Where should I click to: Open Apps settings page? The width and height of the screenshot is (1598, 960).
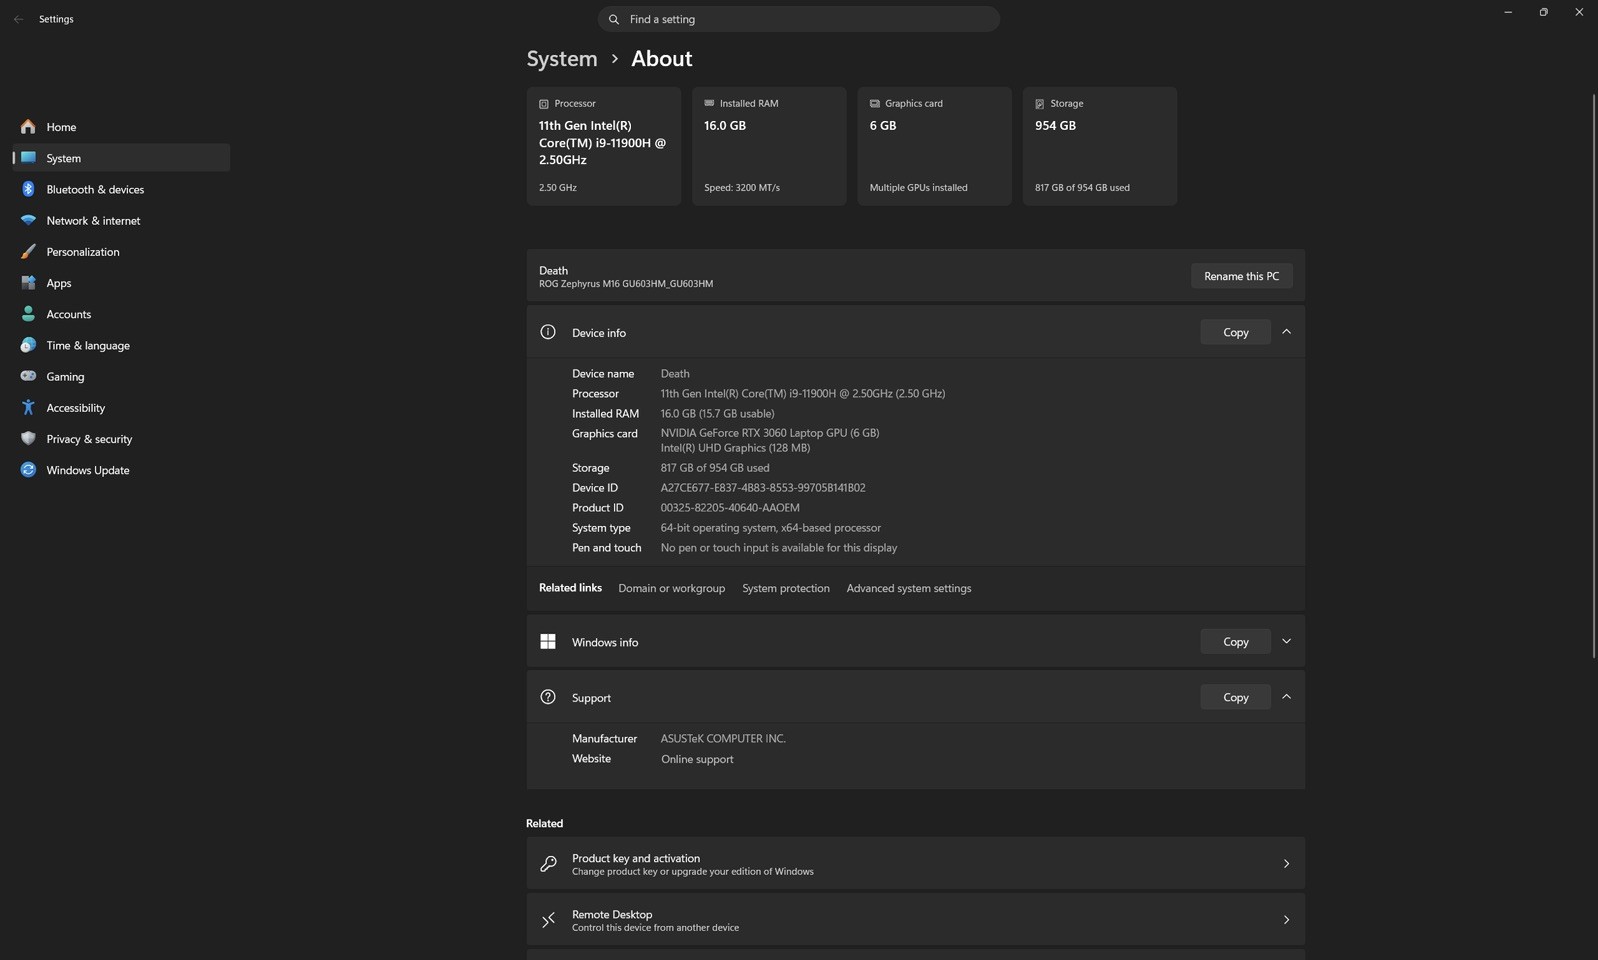click(x=121, y=283)
